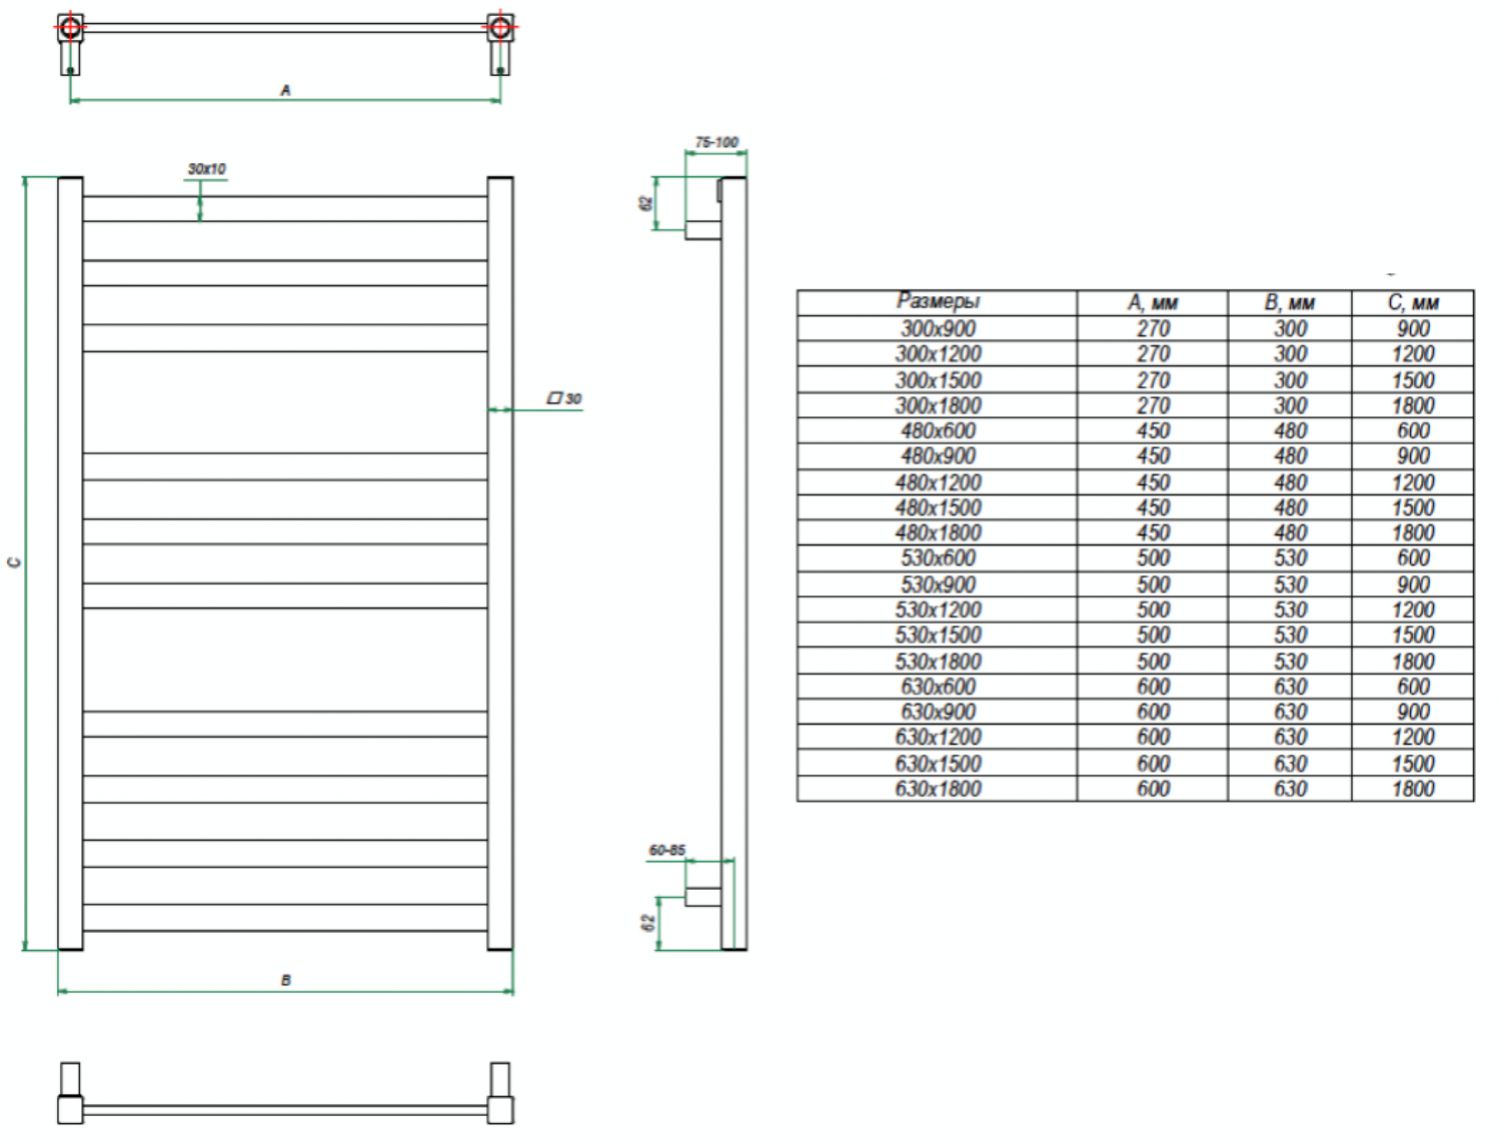1500x1143 pixels.
Task: Click the left red crosshair mount marker
Action: (x=70, y=27)
